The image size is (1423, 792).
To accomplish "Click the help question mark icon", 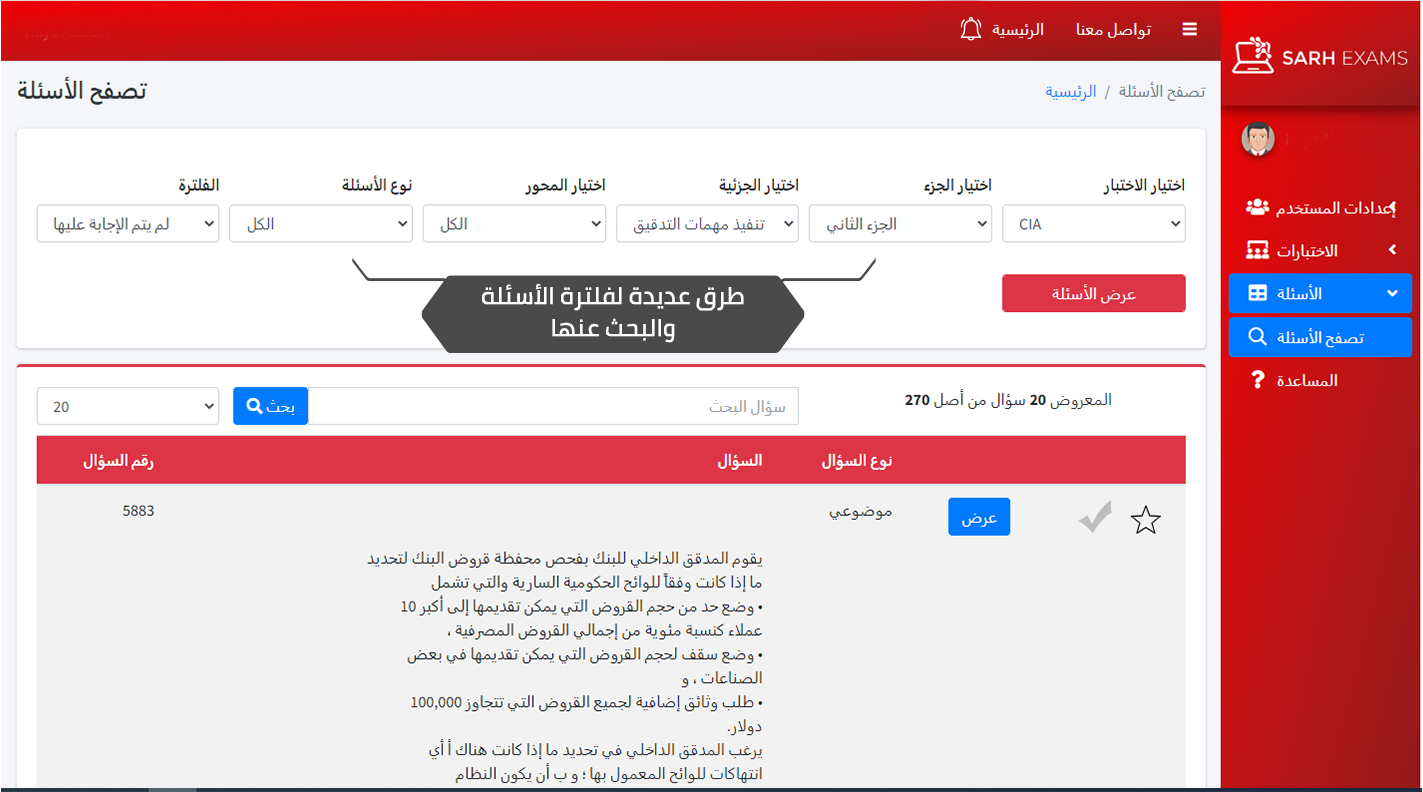I will click(x=1258, y=381).
